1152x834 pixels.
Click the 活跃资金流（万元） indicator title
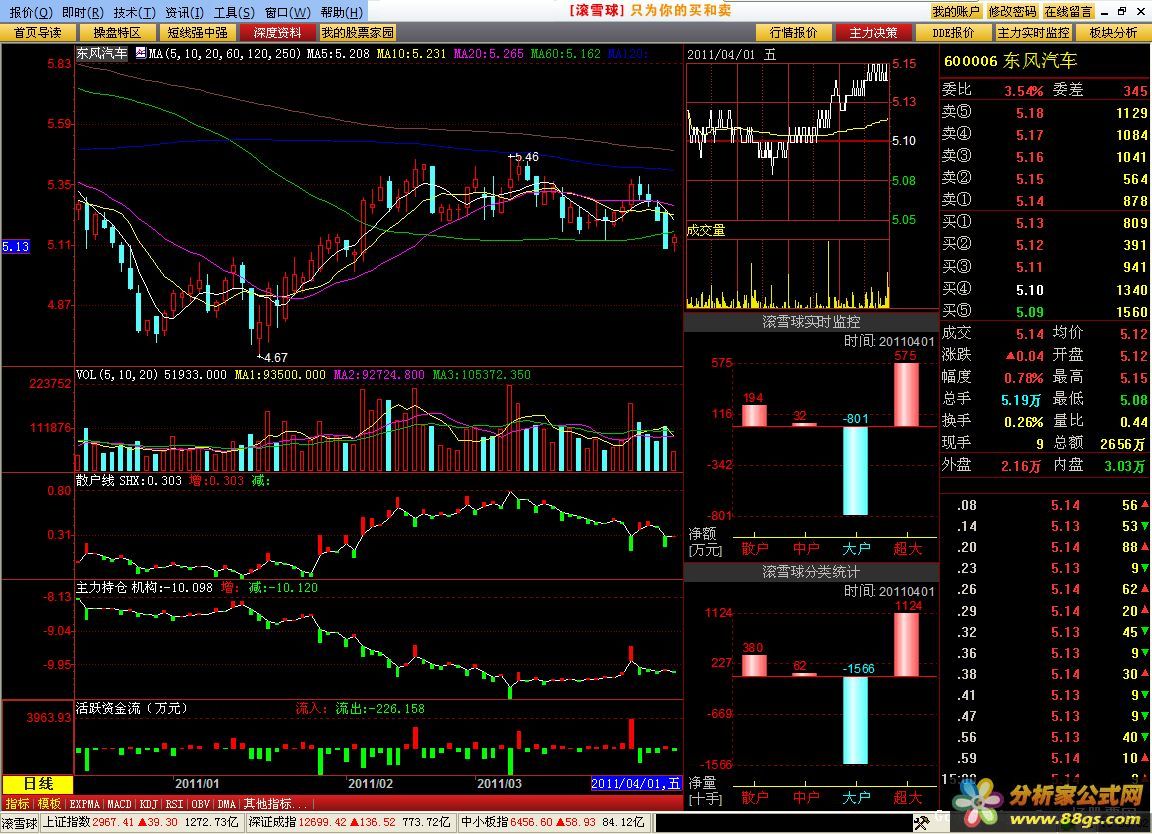(x=132, y=708)
